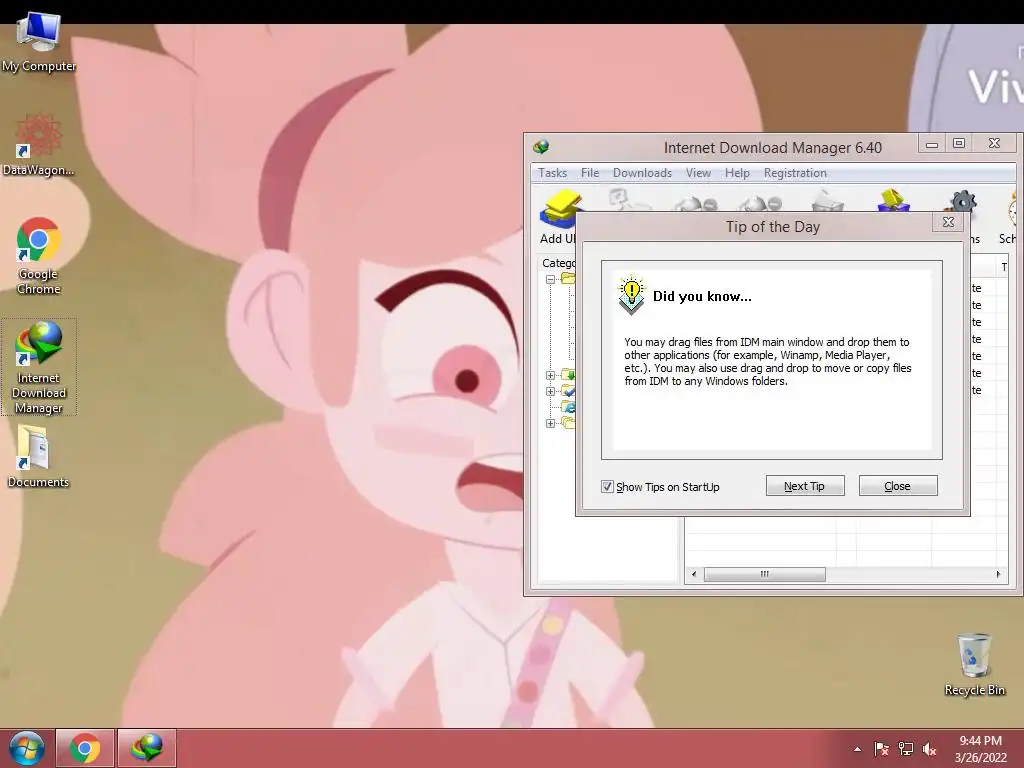Click the Internet Download Manager 6.40 title
1024x768 pixels.
773,148
